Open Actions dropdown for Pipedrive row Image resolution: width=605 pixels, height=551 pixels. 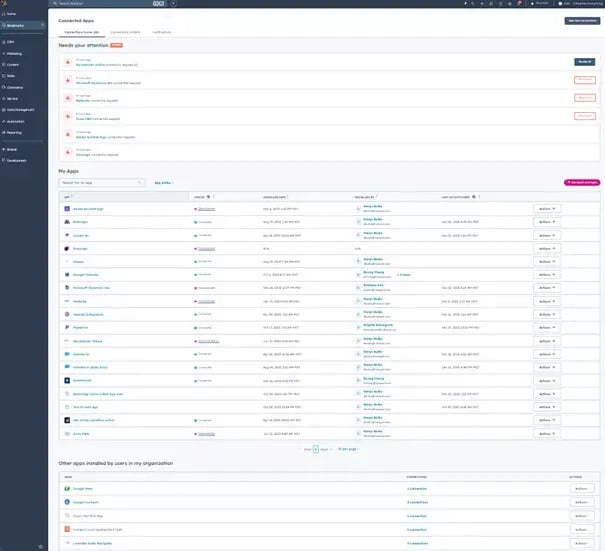click(x=547, y=328)
